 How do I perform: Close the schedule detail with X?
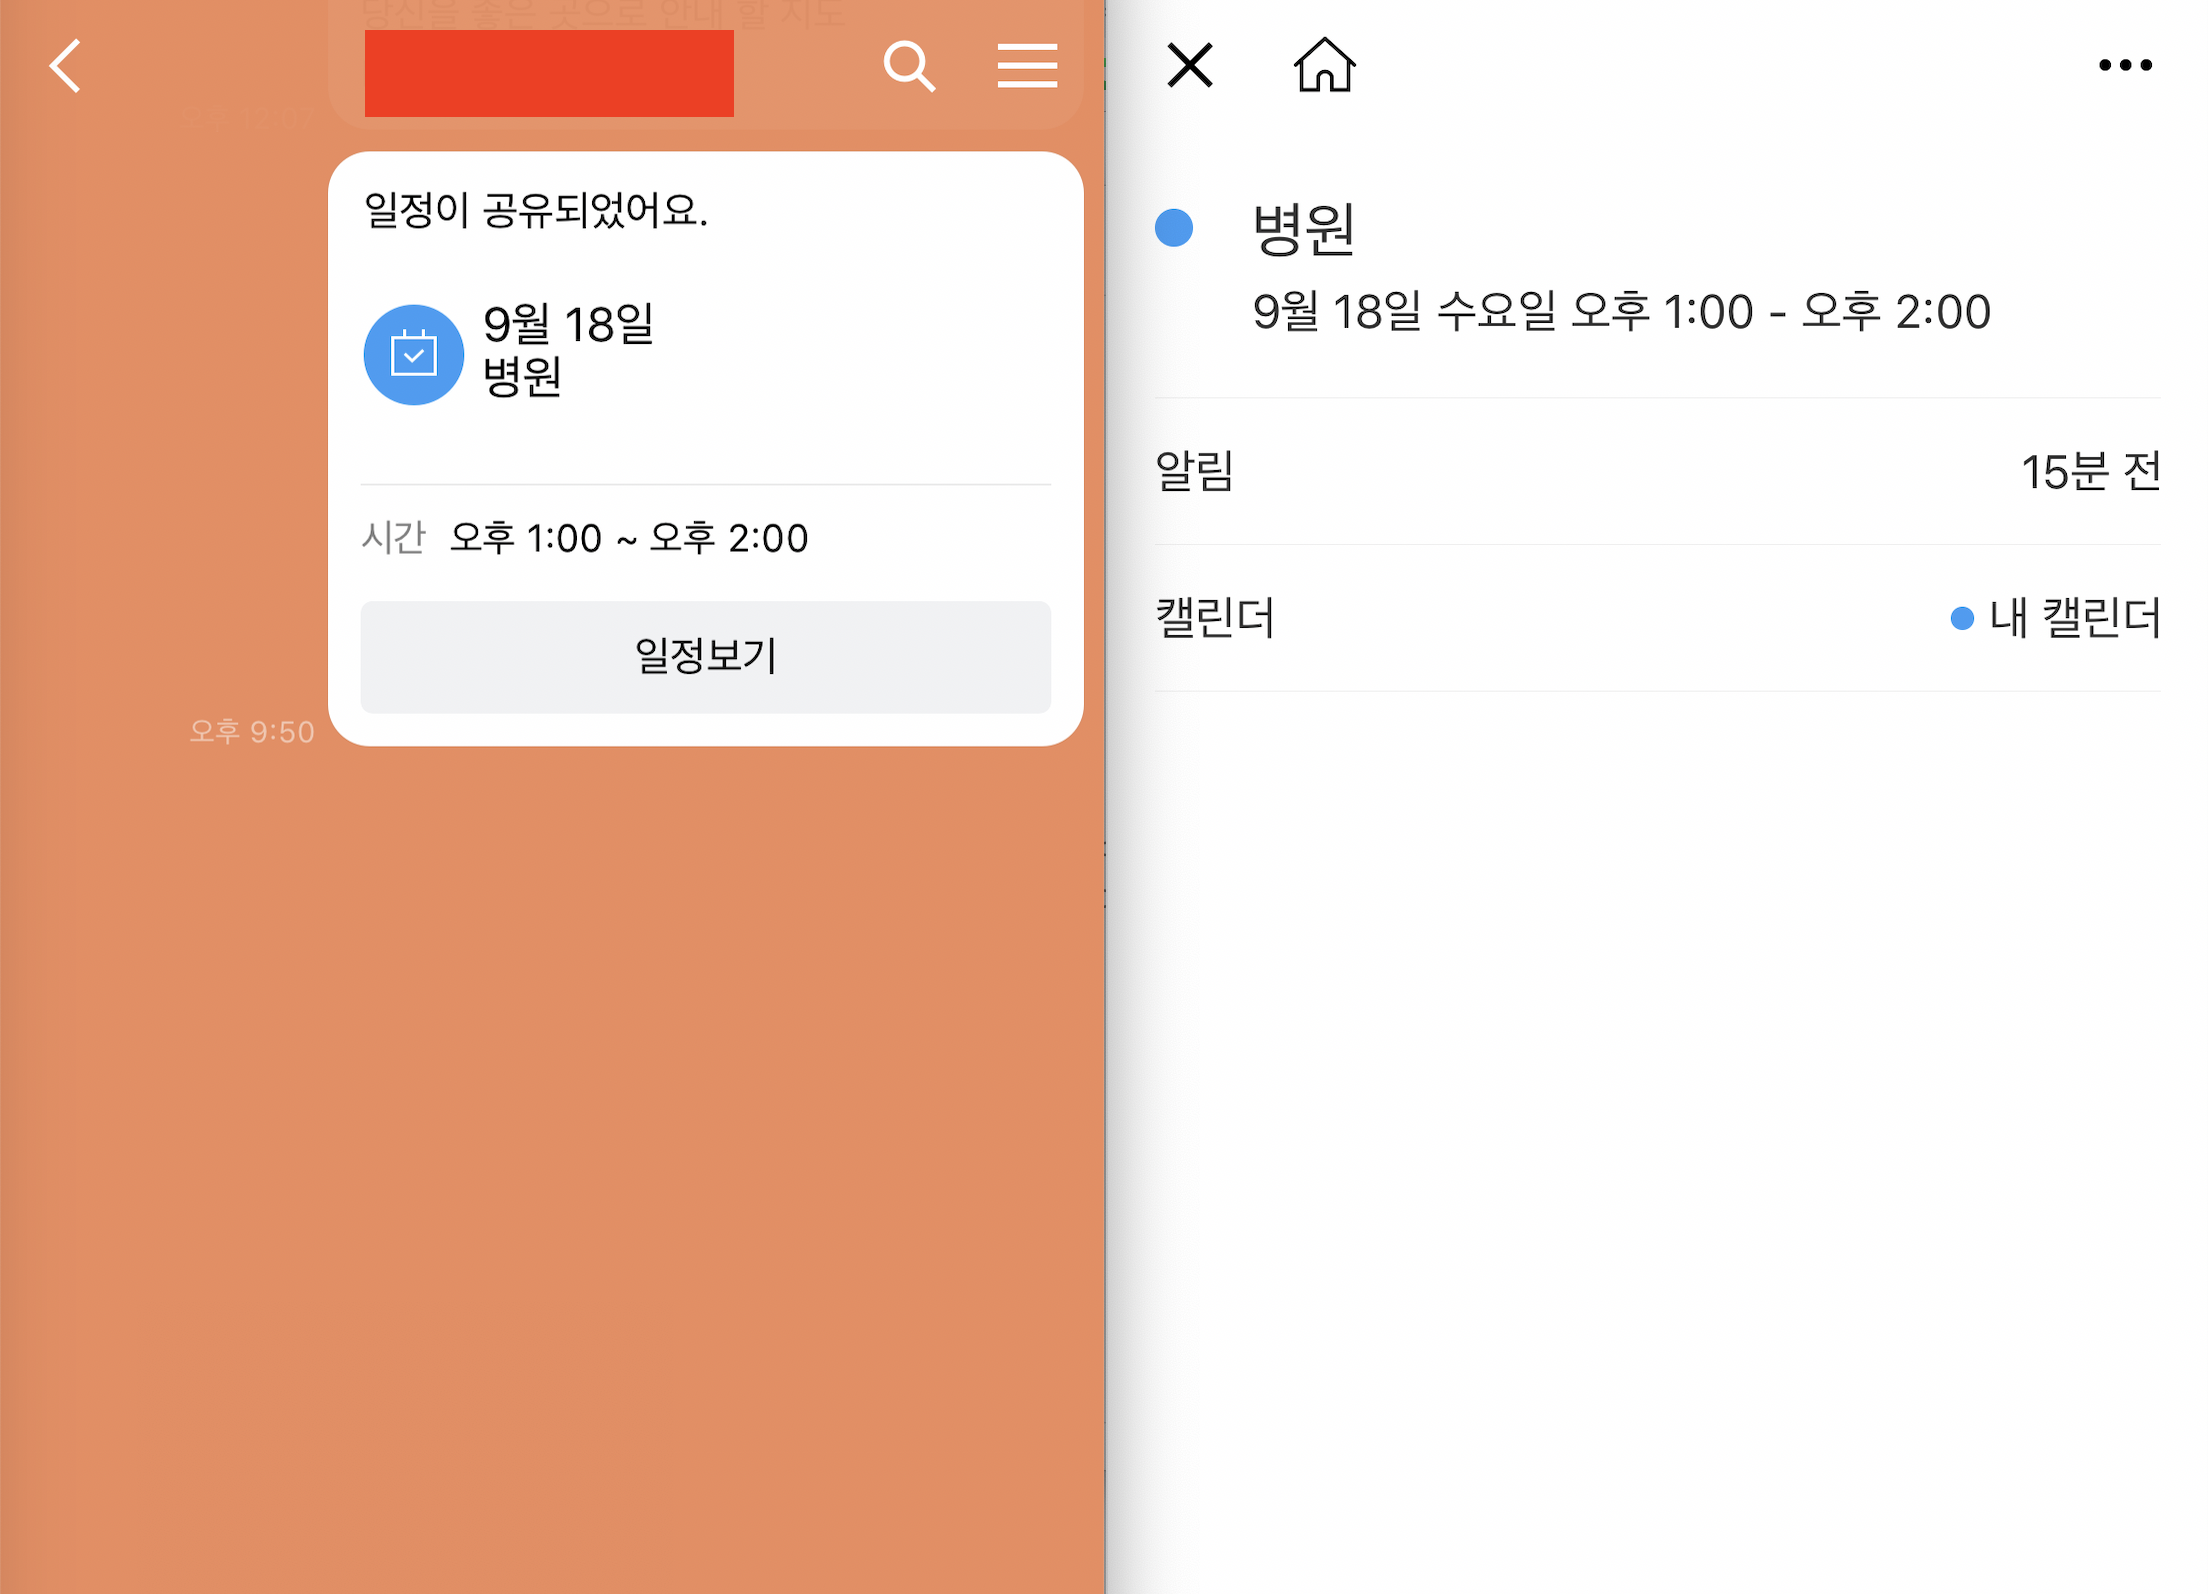[x=1189, y=66]
